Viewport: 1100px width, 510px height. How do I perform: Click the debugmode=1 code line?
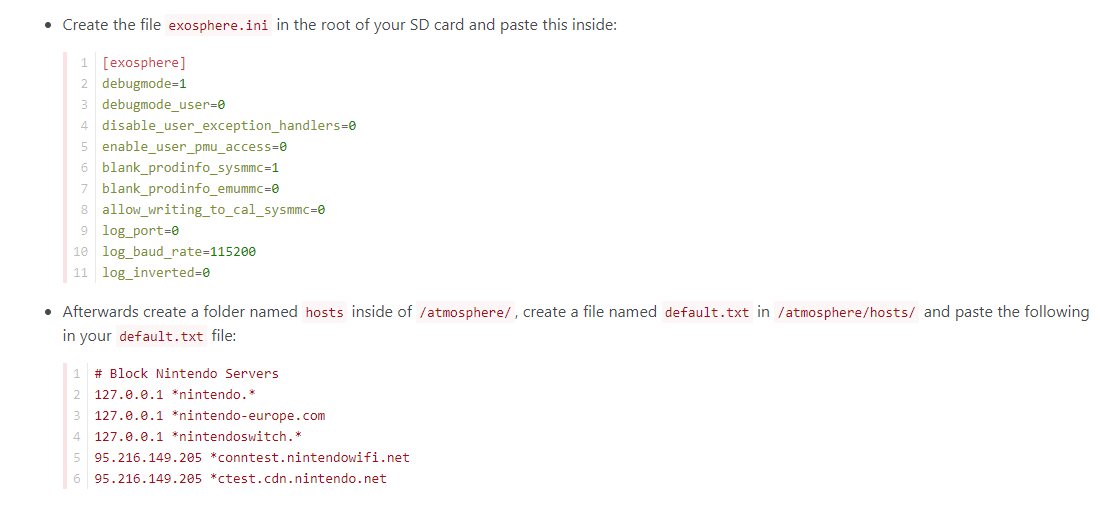pos(144,84)
